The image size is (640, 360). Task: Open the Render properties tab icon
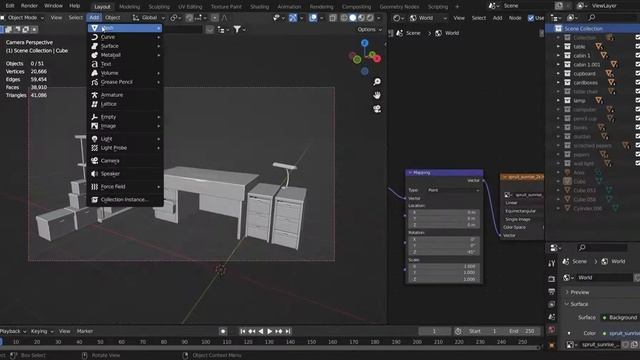click(552, 279)
